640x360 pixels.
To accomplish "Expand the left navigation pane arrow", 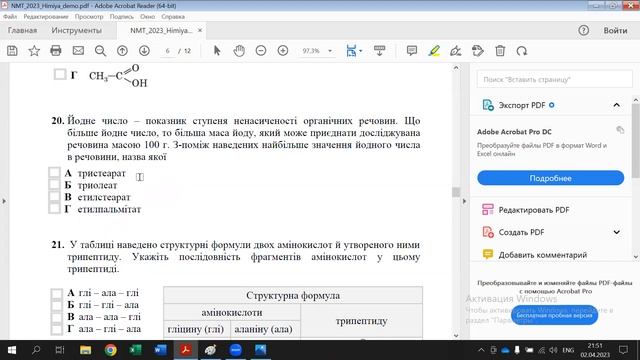I will [4, 201].
